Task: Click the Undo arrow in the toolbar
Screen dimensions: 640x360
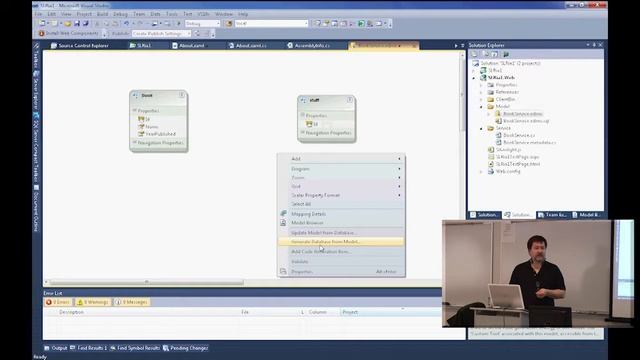Action: [127, 24]
